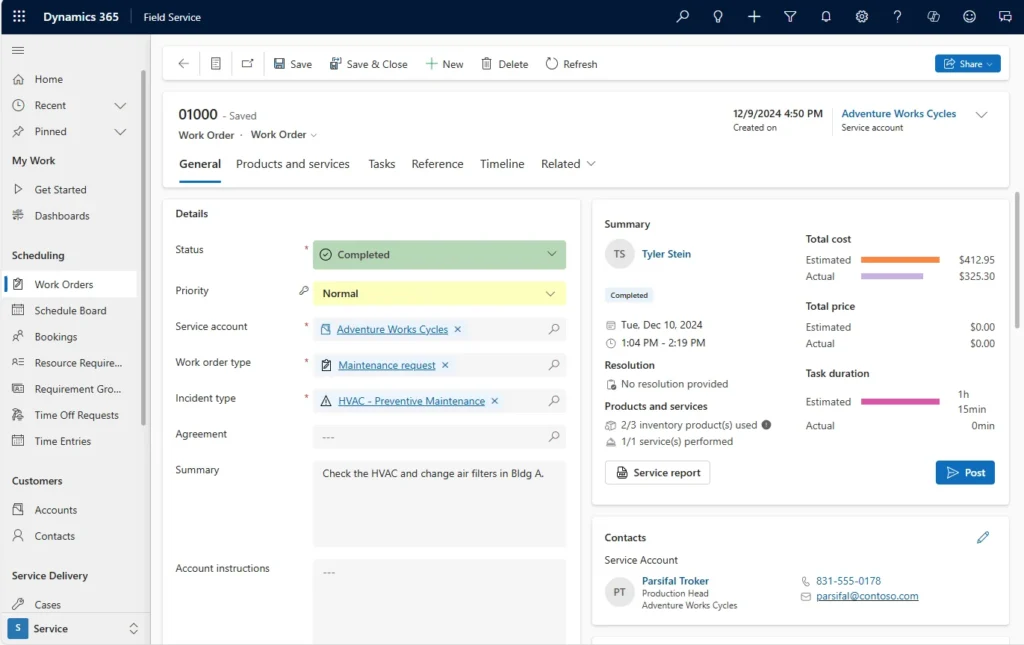
Task: Click the Service report button
Action: pos(657,473)
